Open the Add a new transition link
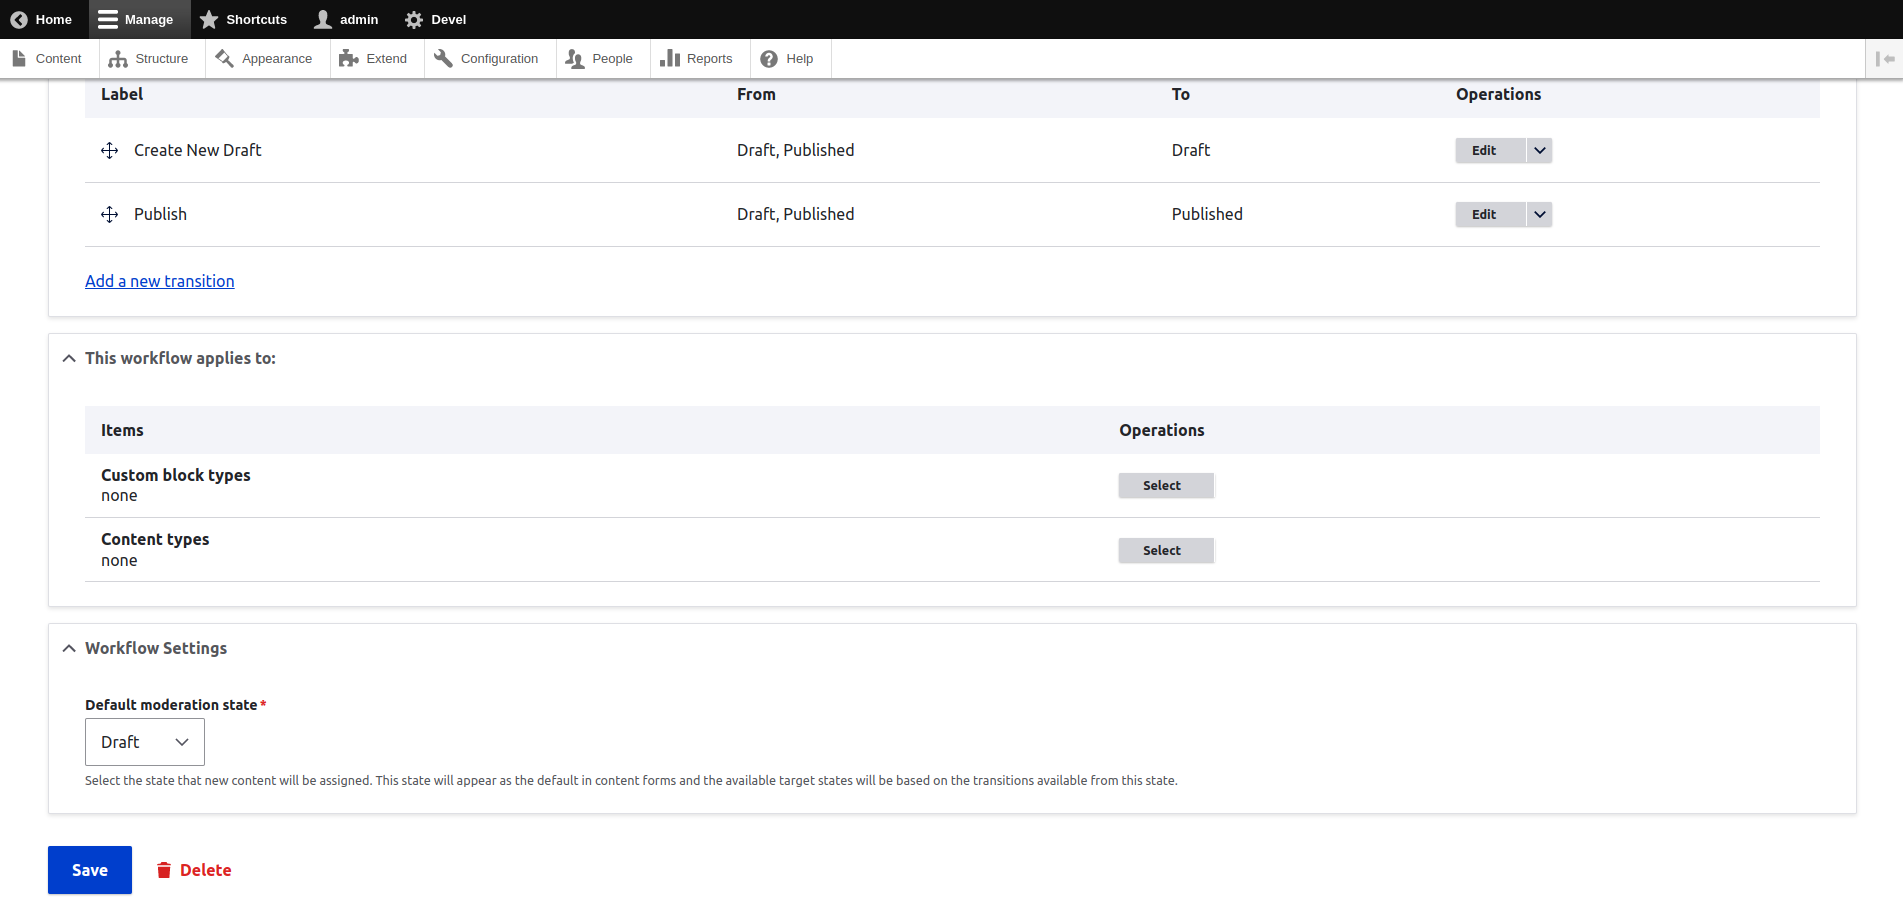 [x=159, y=281]
